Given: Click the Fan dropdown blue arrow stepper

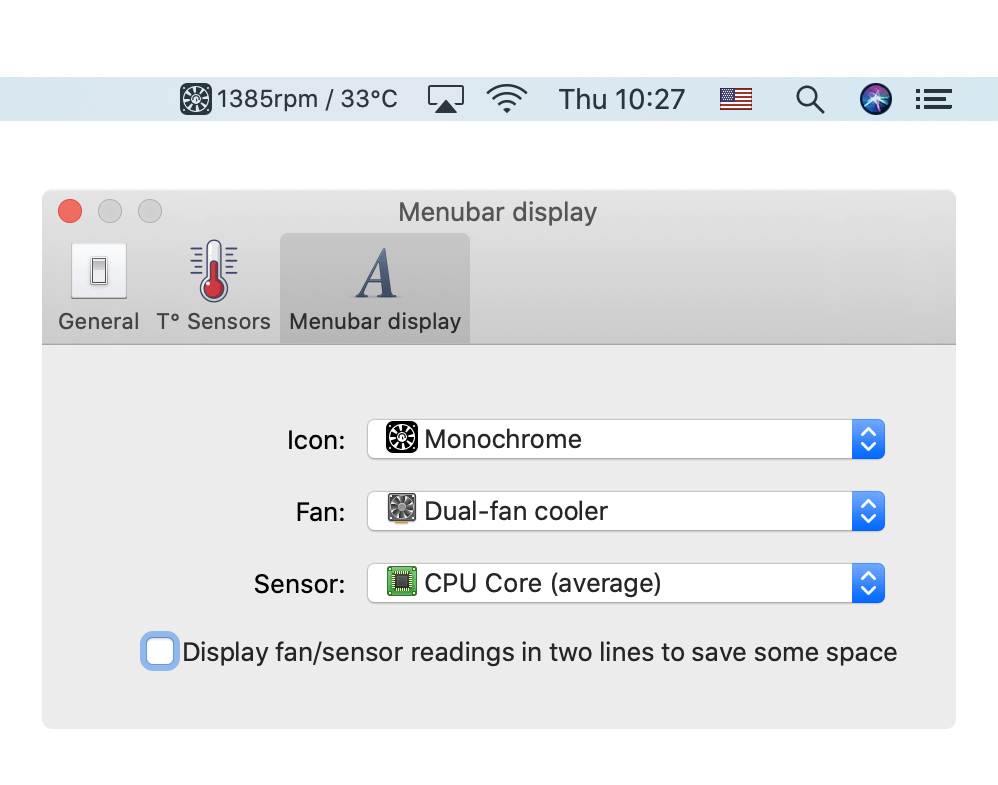Looking at the screenshot, I should (x=868, y=511).
